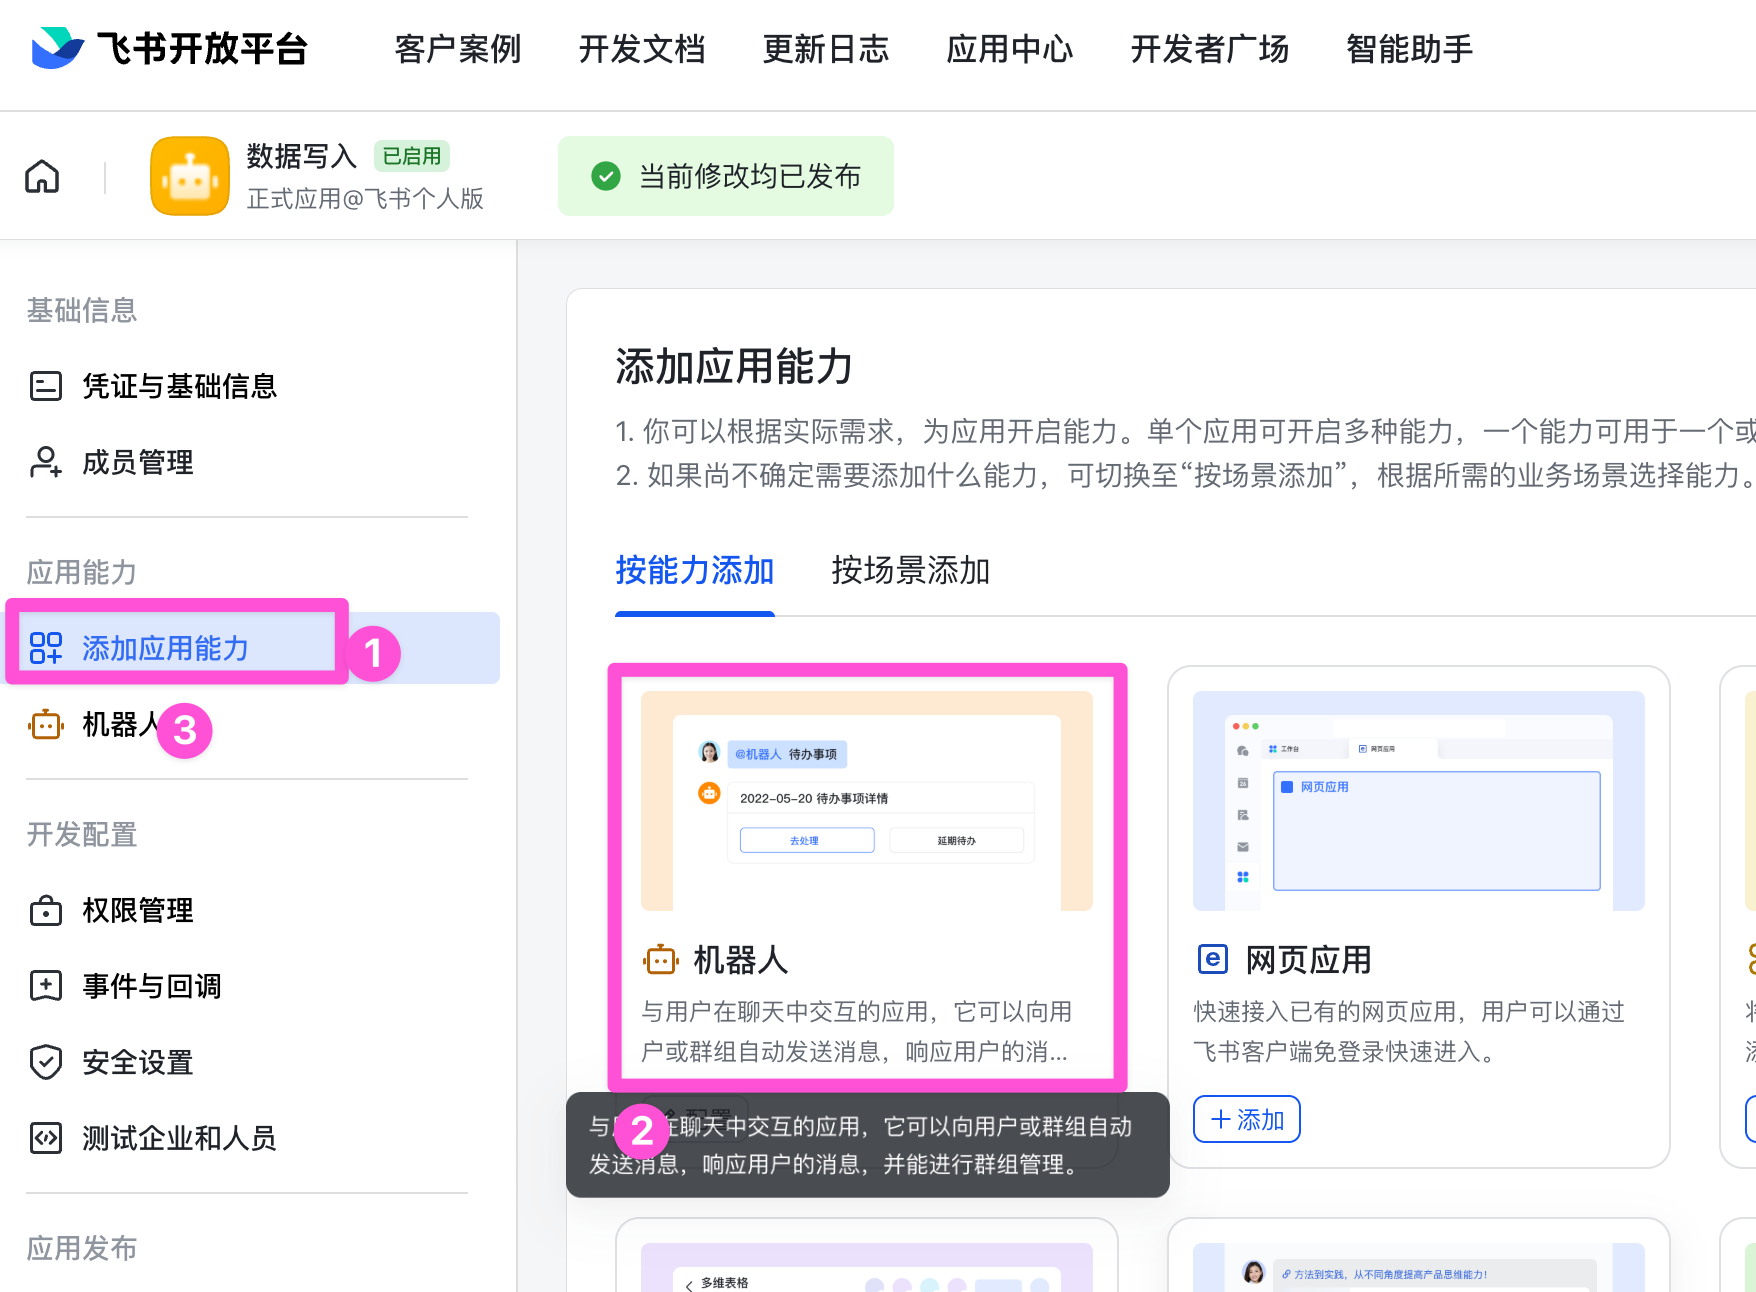The height and width of the screenshot is (1292, 1756).
Task: Click the 成员管理 person icon
Action: (x=46, y=462)
